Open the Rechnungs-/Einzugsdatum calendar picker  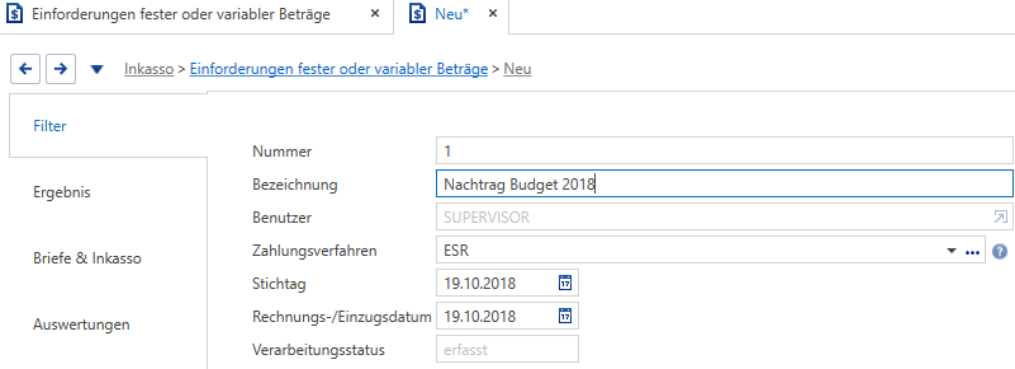565,316
